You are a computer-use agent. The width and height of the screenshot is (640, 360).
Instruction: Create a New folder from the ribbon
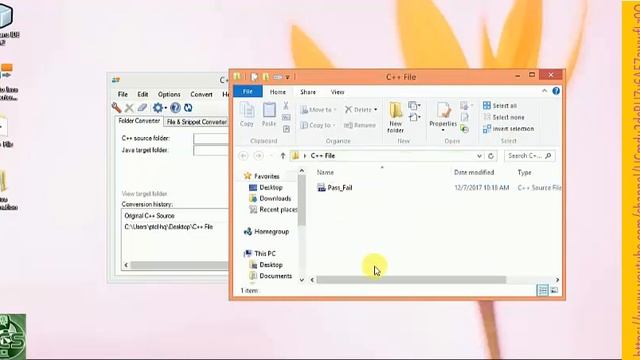(x=396, y=118)
